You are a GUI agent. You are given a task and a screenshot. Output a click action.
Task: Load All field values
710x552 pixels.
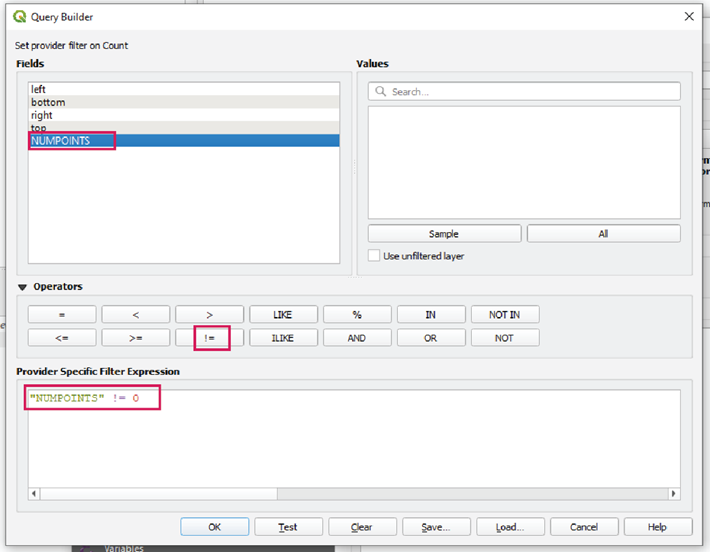[603, 234]
